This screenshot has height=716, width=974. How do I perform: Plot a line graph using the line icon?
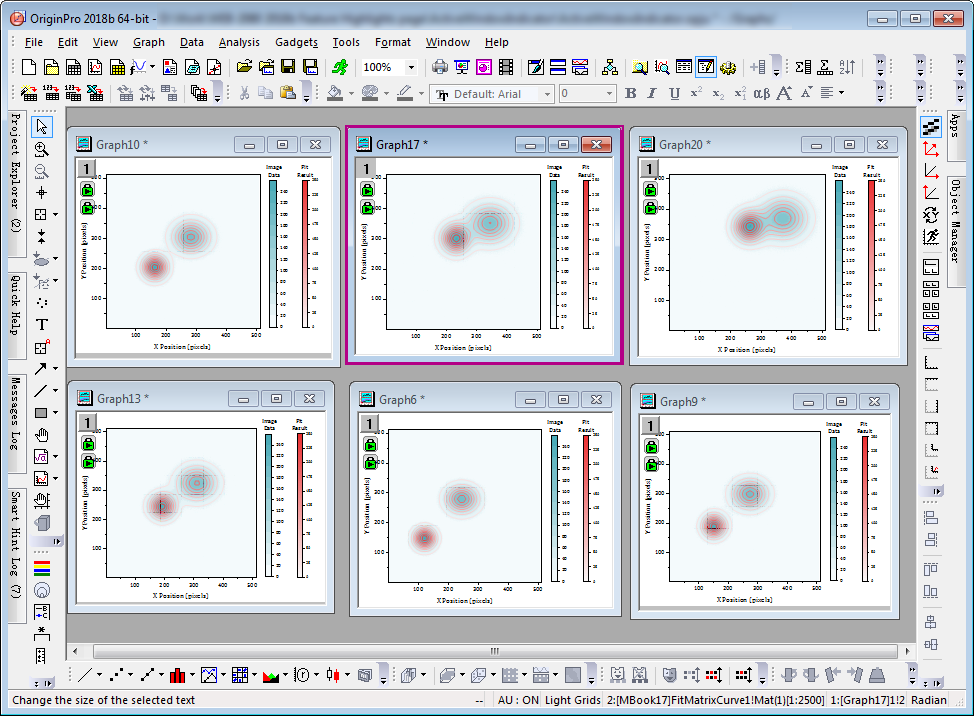click(85, 675)
